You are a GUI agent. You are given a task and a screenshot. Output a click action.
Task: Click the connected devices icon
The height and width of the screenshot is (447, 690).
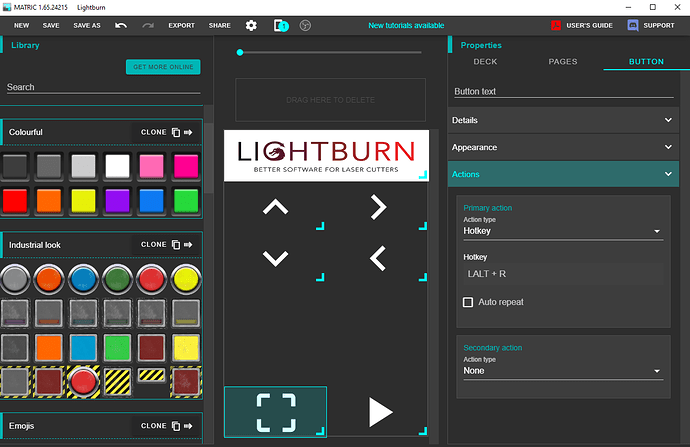[x=281, y=26]
